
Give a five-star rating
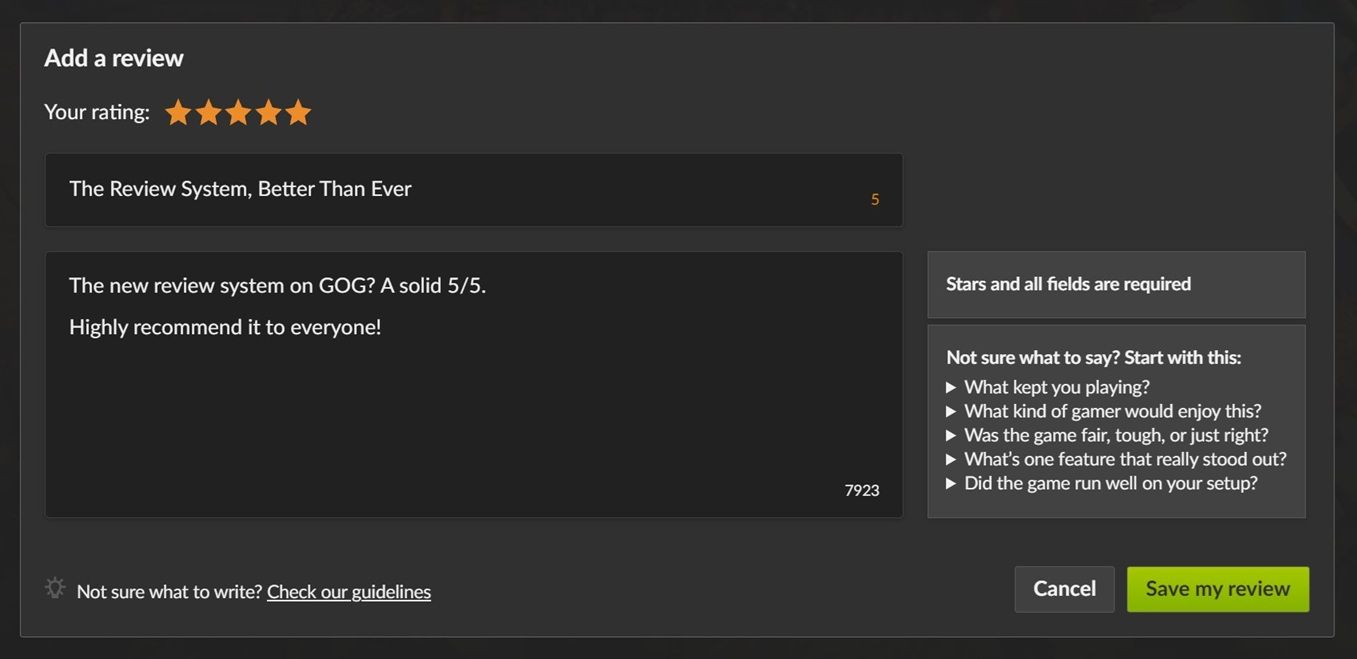pos(298,113)
